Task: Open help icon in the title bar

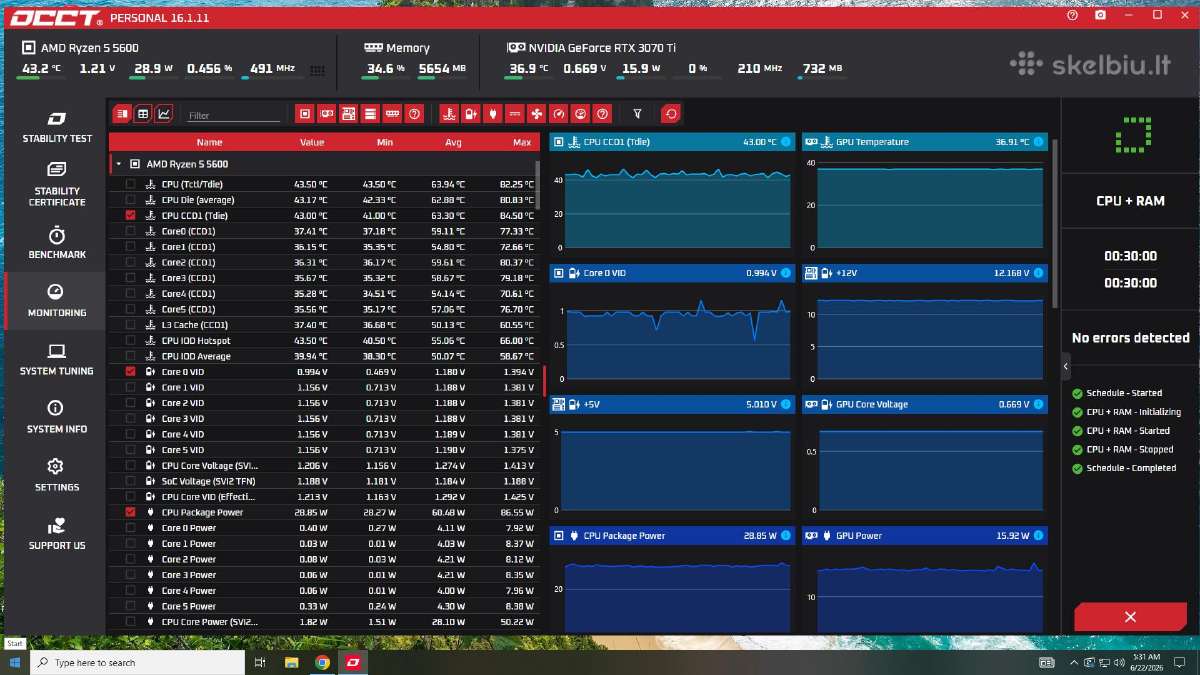Action: (1073, 16)
